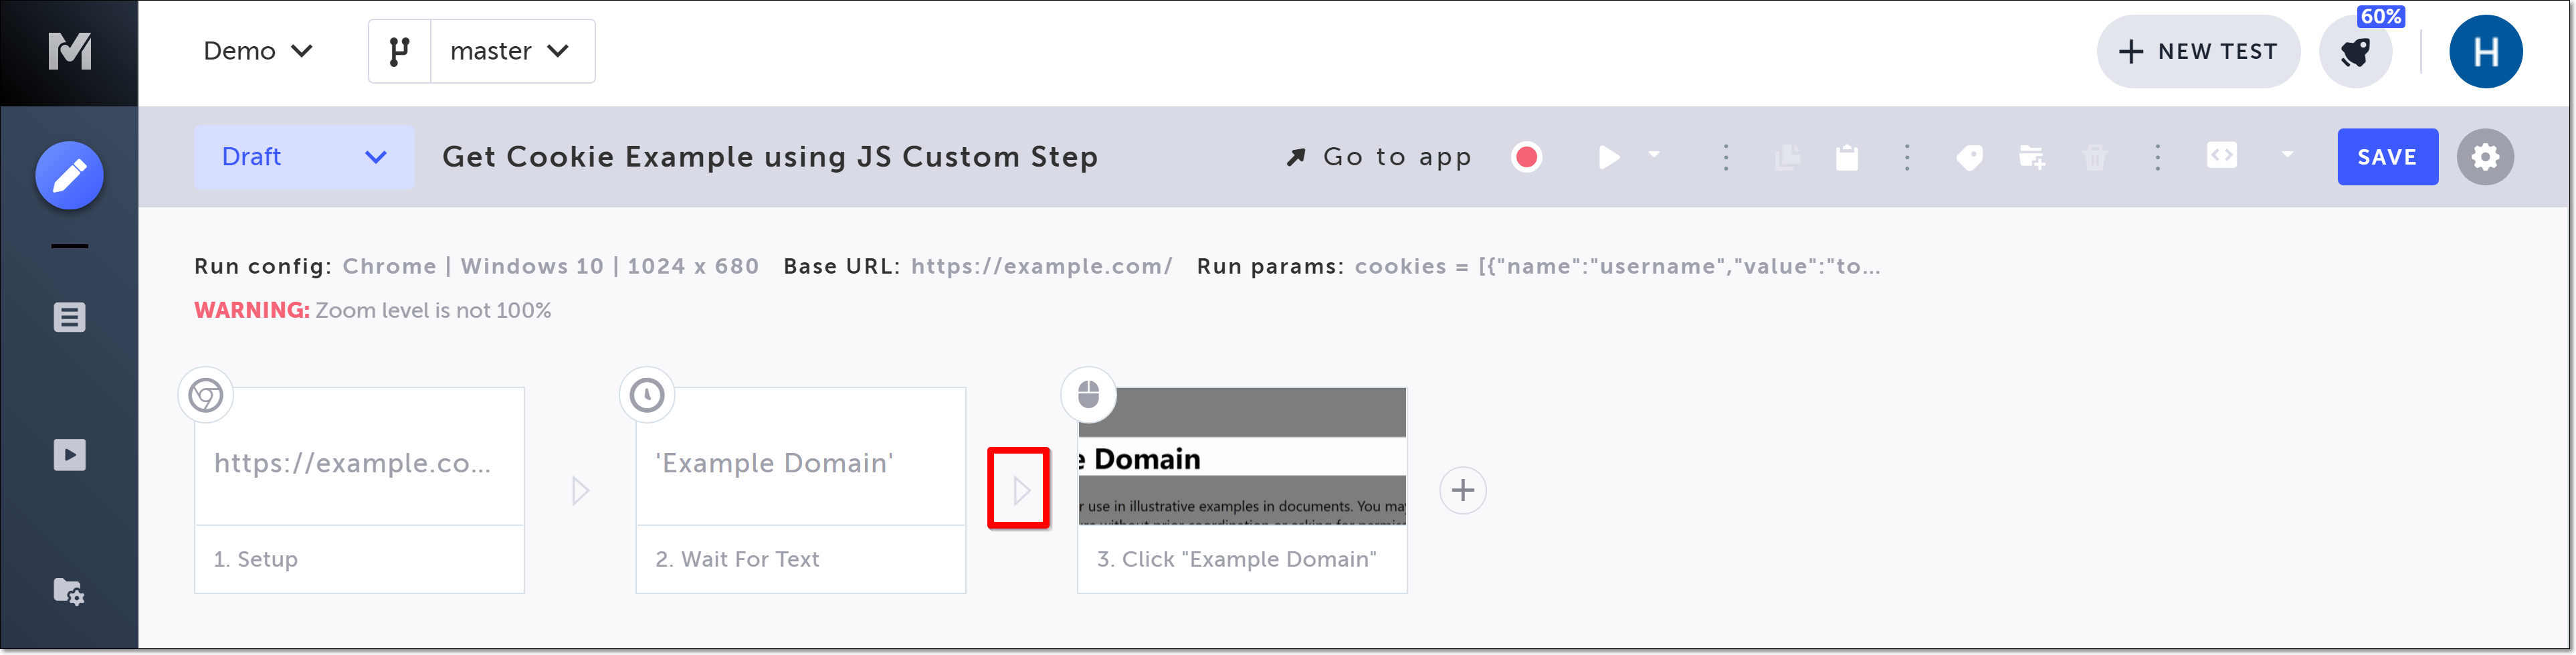Click the add to folder icon

pyautogui.click(x=2031, y=157)
